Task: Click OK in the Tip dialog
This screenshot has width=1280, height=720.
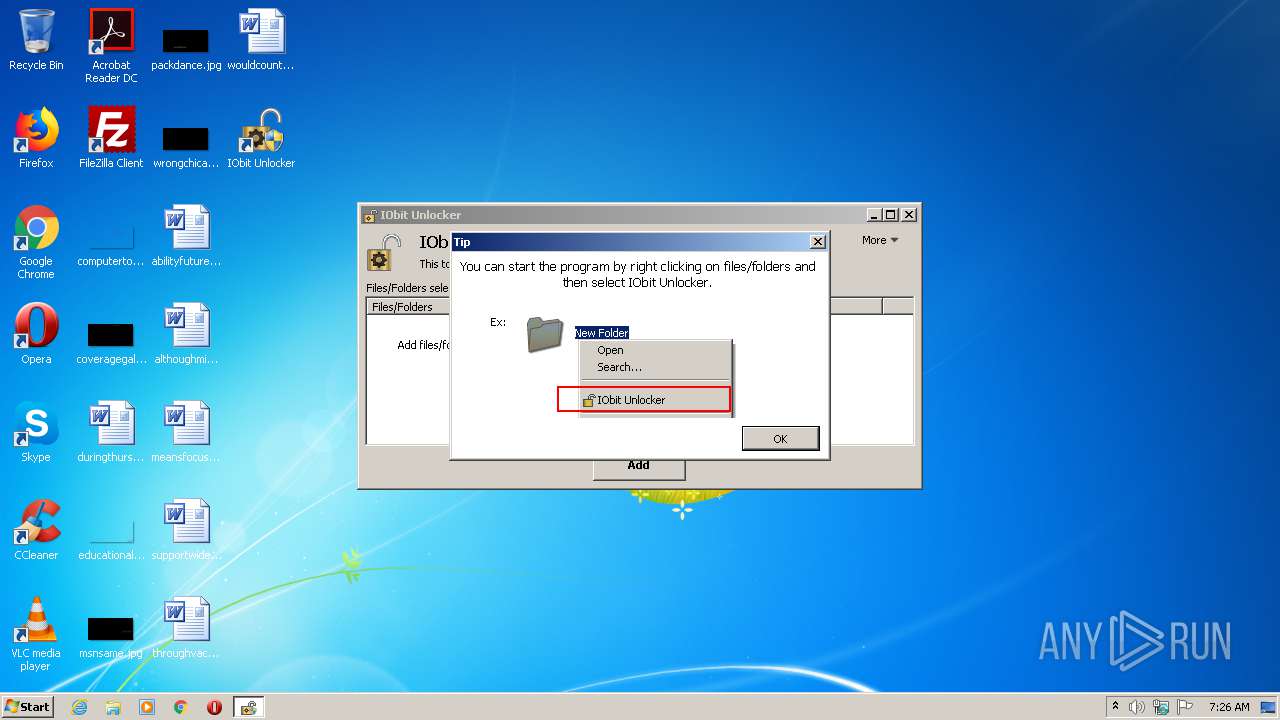Action: click(x=780, y=438)
